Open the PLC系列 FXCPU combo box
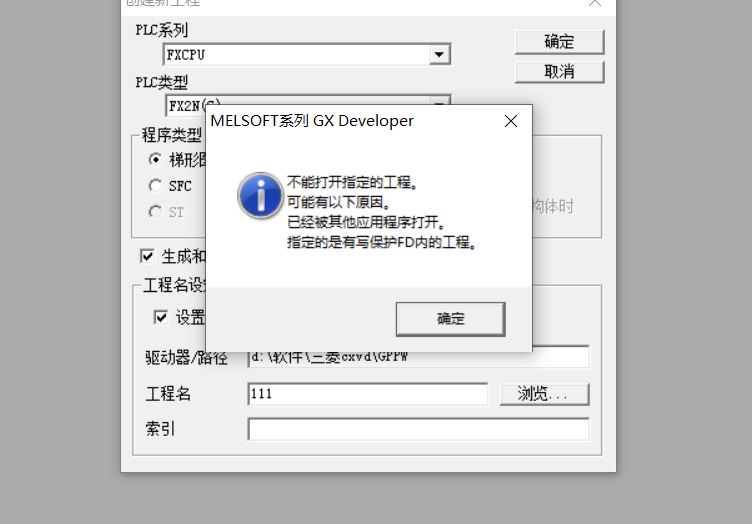752x524 pixels. (307, 54)
